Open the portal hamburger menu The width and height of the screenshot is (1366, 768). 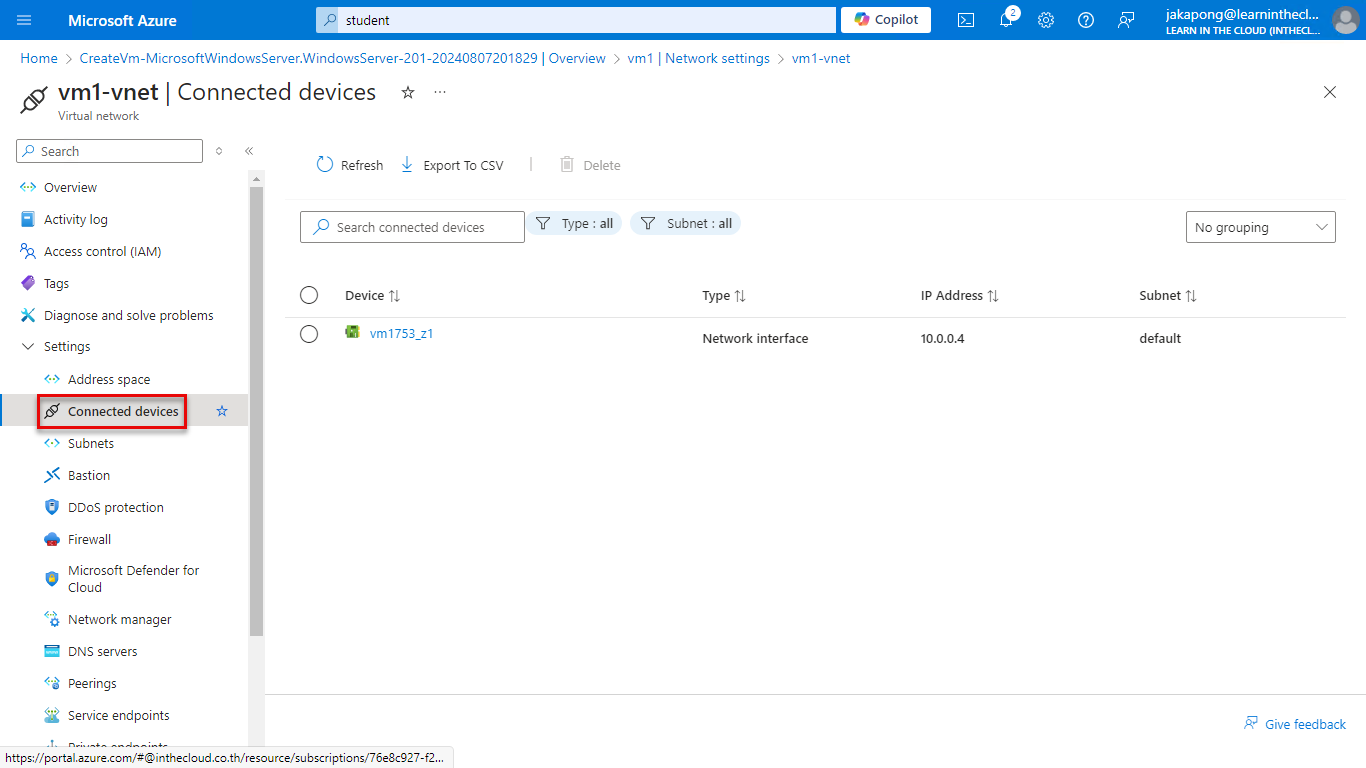point(24,20)
